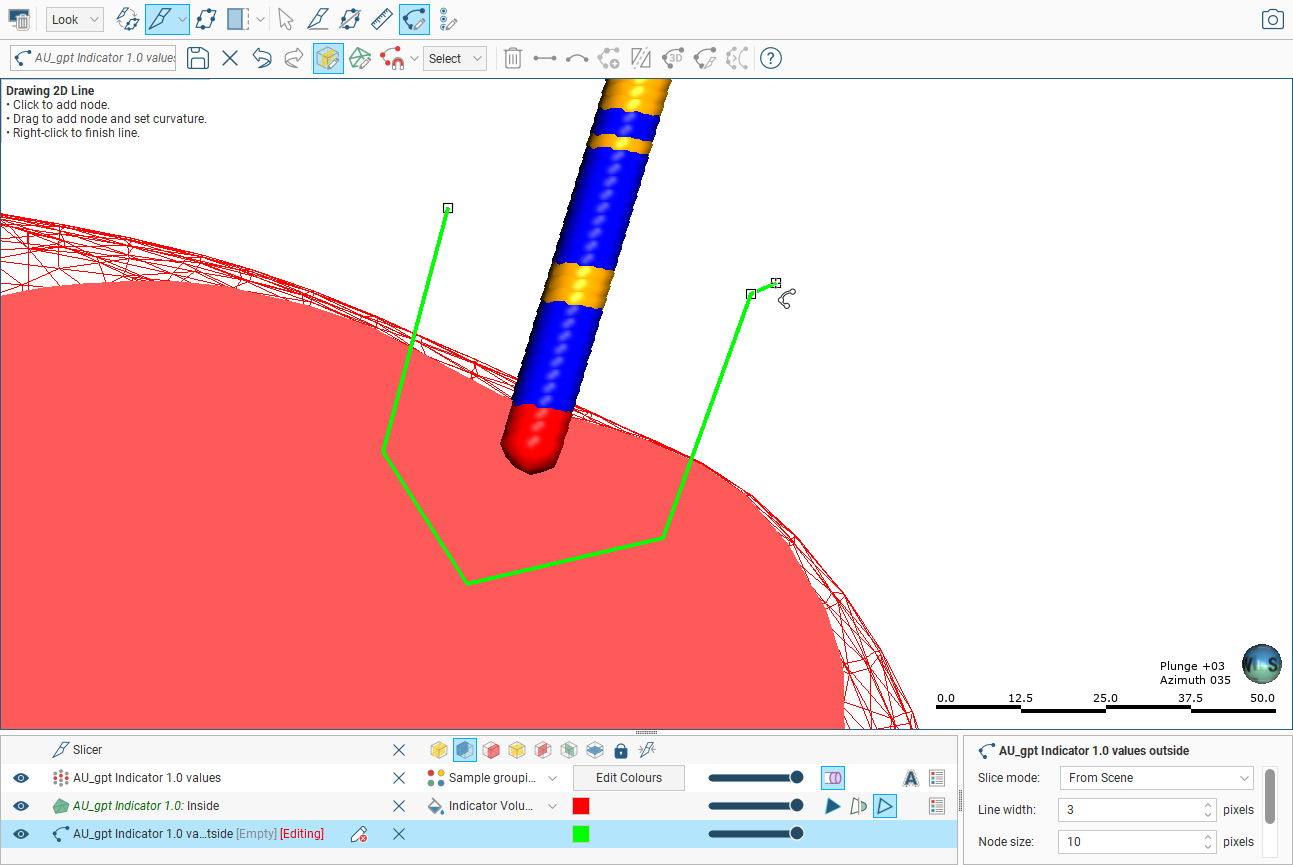This screenshot has width=1293, height=865.
Task: Open the Select dropdown in editing toolbar
Action: pyautogui.click(x=454, y=58)
